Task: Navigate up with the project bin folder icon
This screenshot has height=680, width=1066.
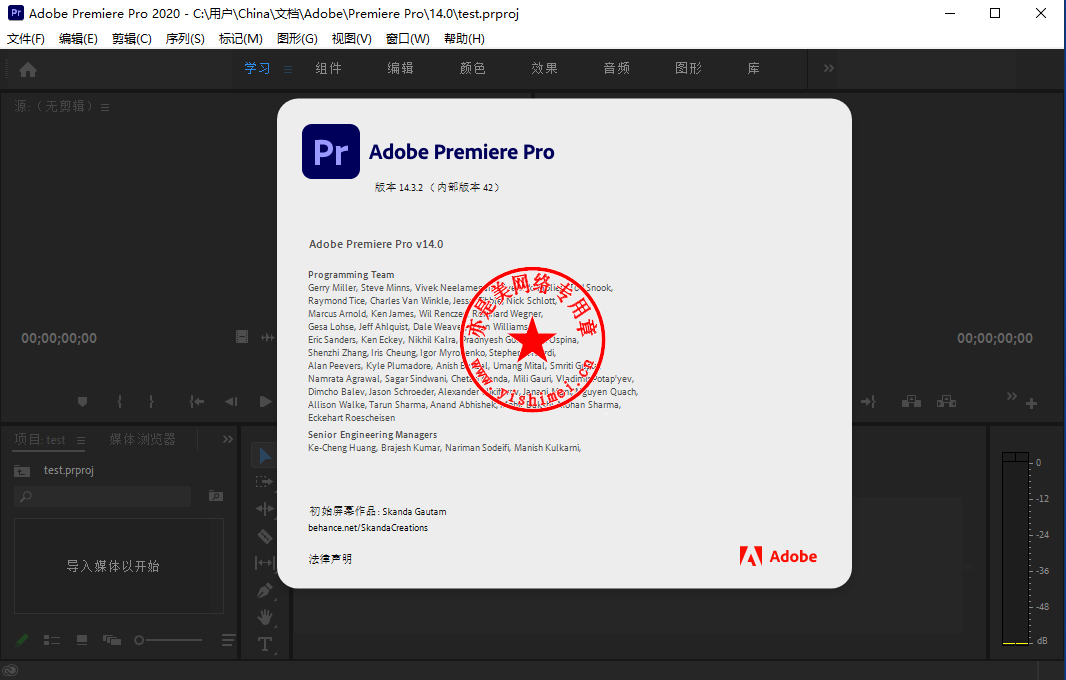Action: [x=22, y=471]
